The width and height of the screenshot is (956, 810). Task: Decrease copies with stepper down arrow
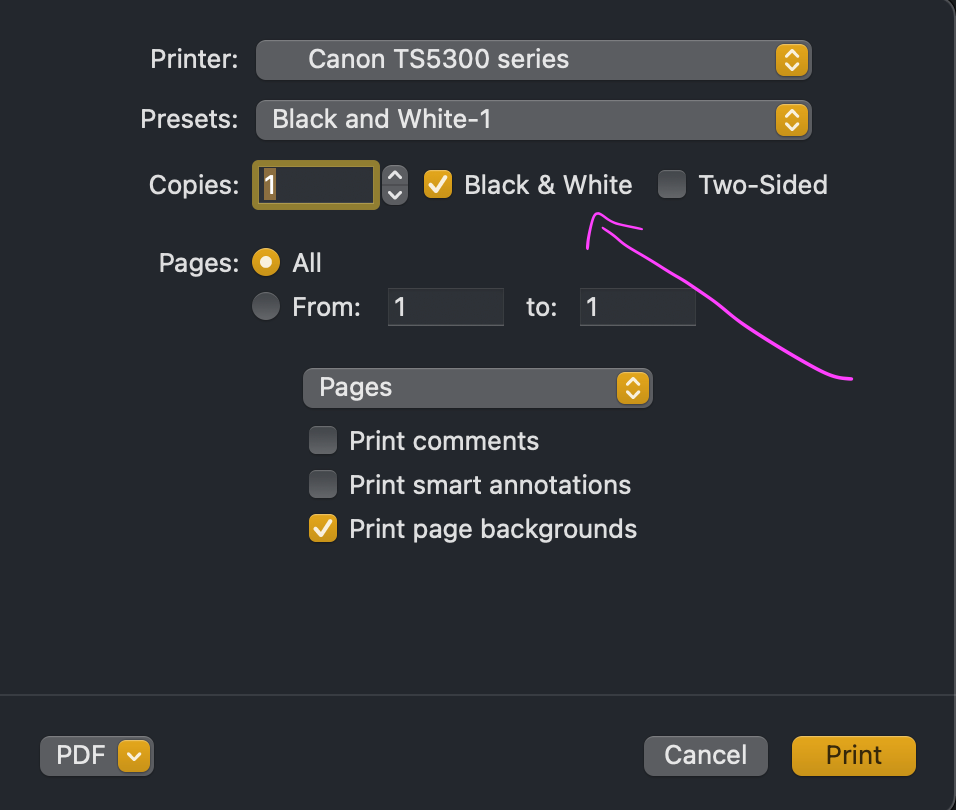pyautogui.click(x=396, y=194)
